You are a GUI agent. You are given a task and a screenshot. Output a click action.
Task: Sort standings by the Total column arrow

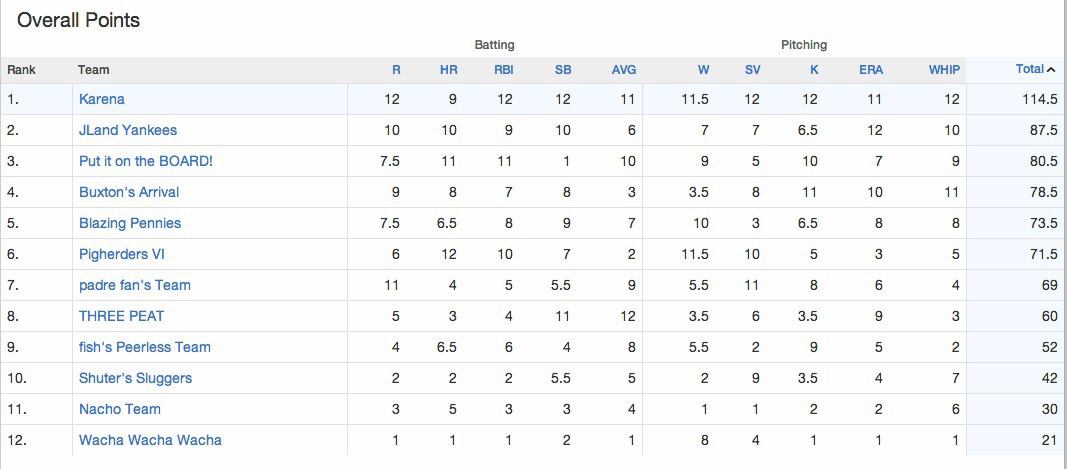[x=1034, y=70]
